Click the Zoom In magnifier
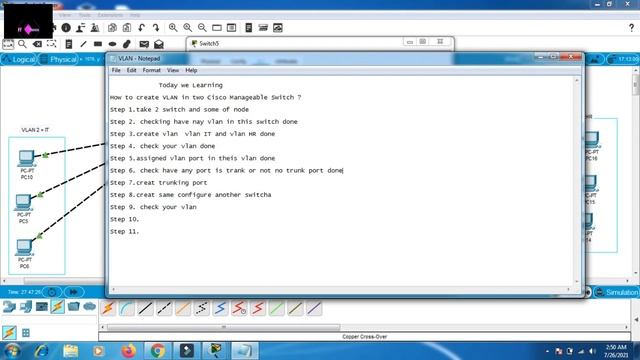The image size is (640, 360). [x=173, y=28]
